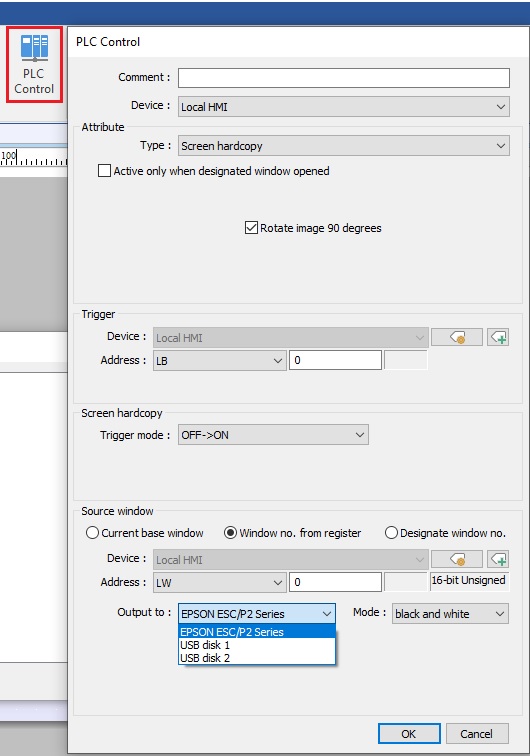Select Designate window no. radio option
The width and height of the screenshot is (530, 756).
pos(391,533)
